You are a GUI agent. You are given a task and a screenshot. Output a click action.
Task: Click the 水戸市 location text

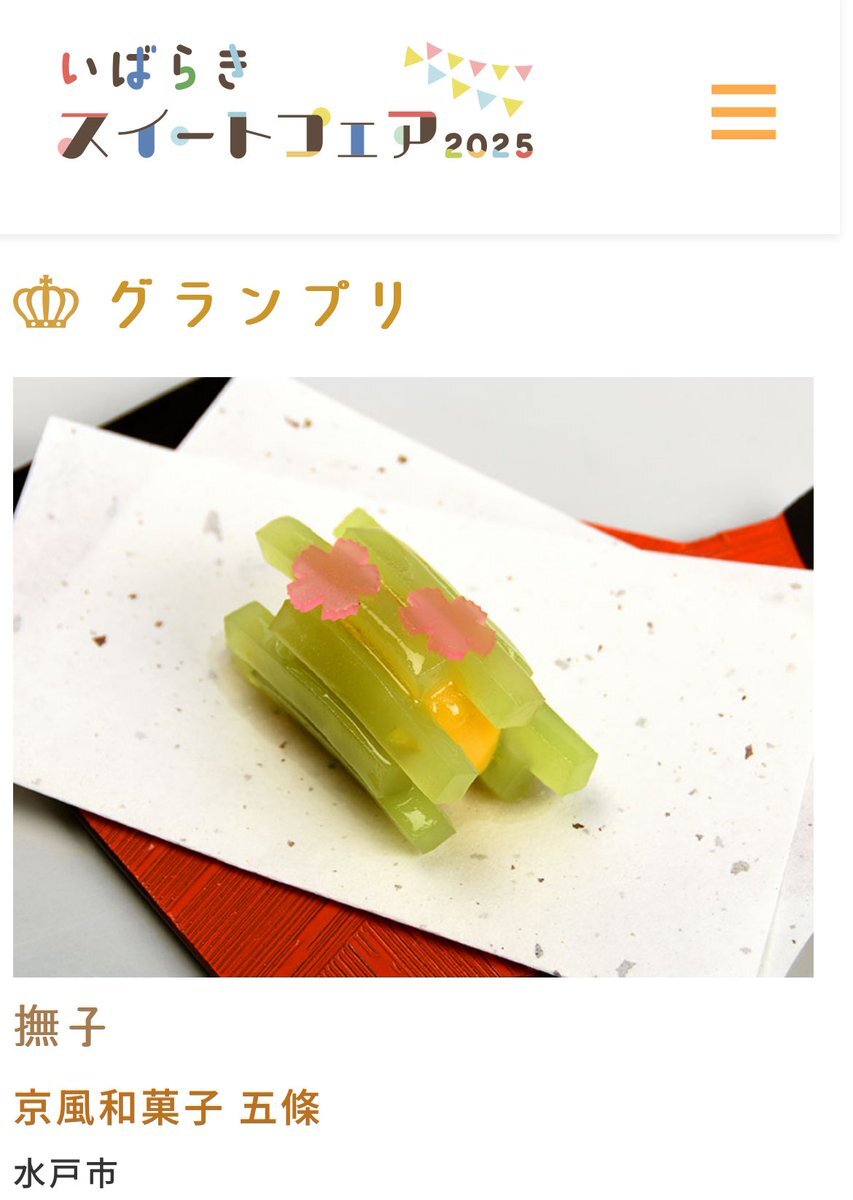(x=65, y=1174)
